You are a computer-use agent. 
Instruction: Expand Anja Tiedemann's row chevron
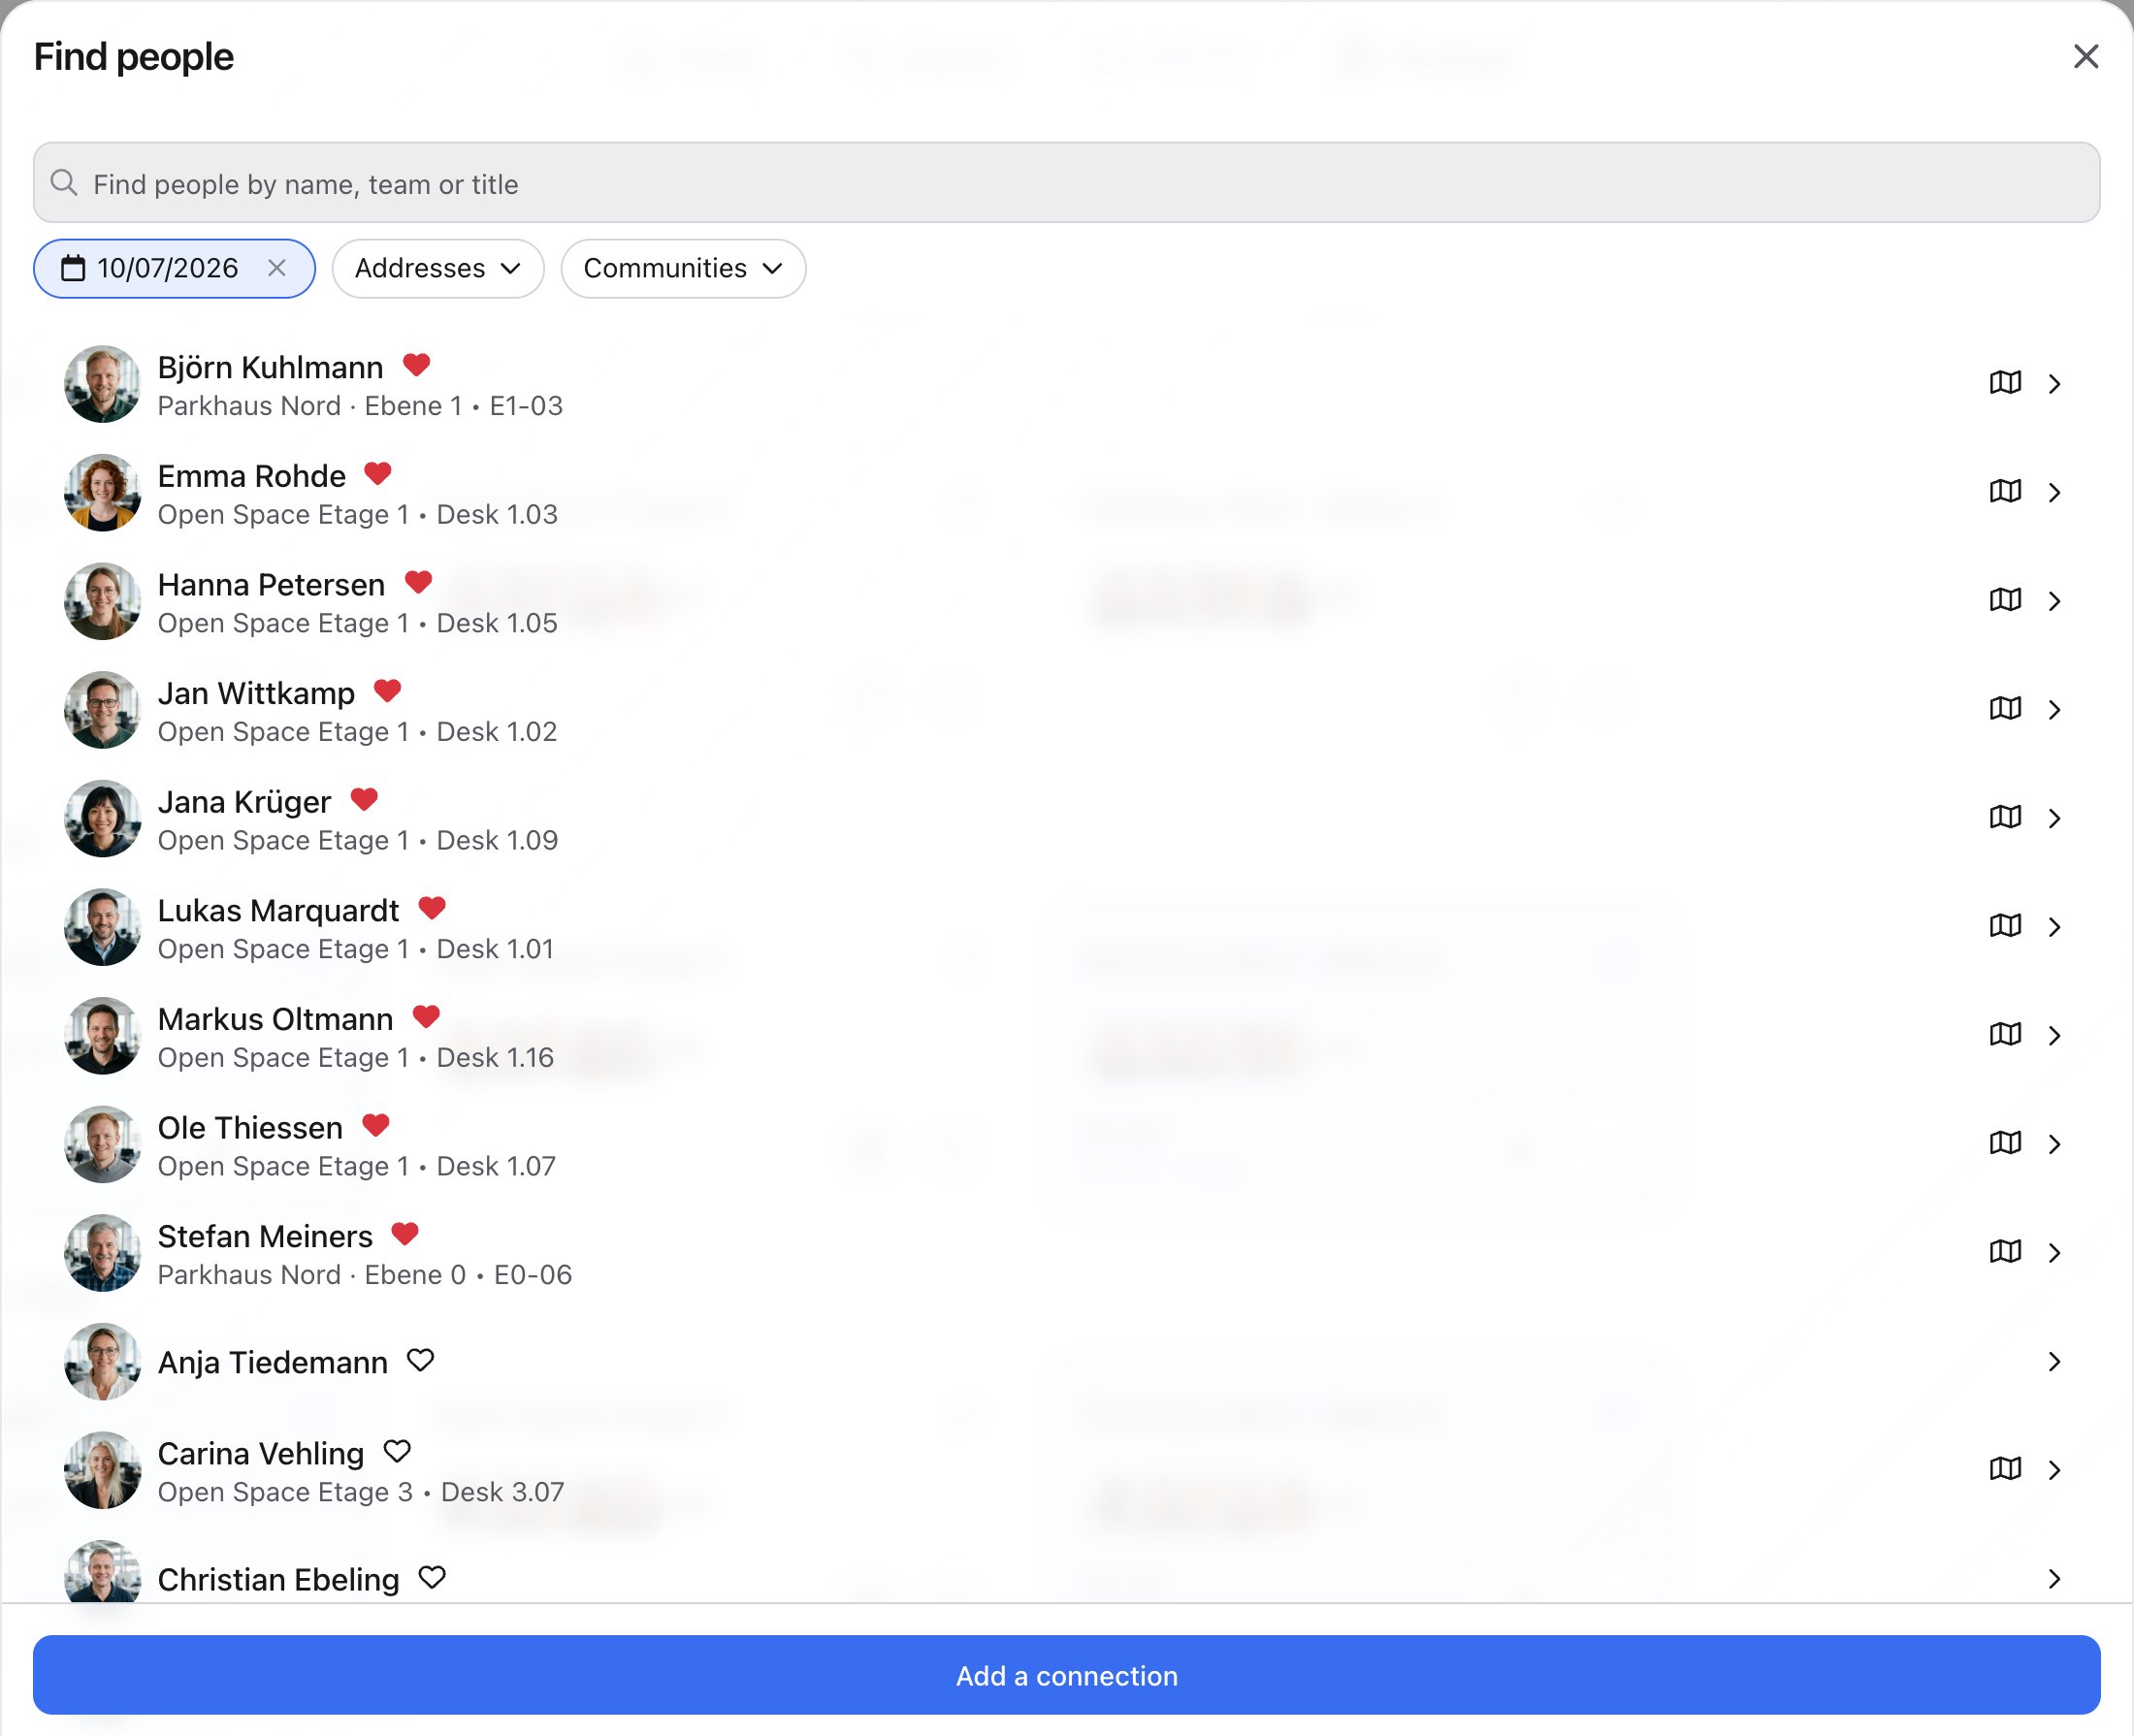[2054, 1362]
